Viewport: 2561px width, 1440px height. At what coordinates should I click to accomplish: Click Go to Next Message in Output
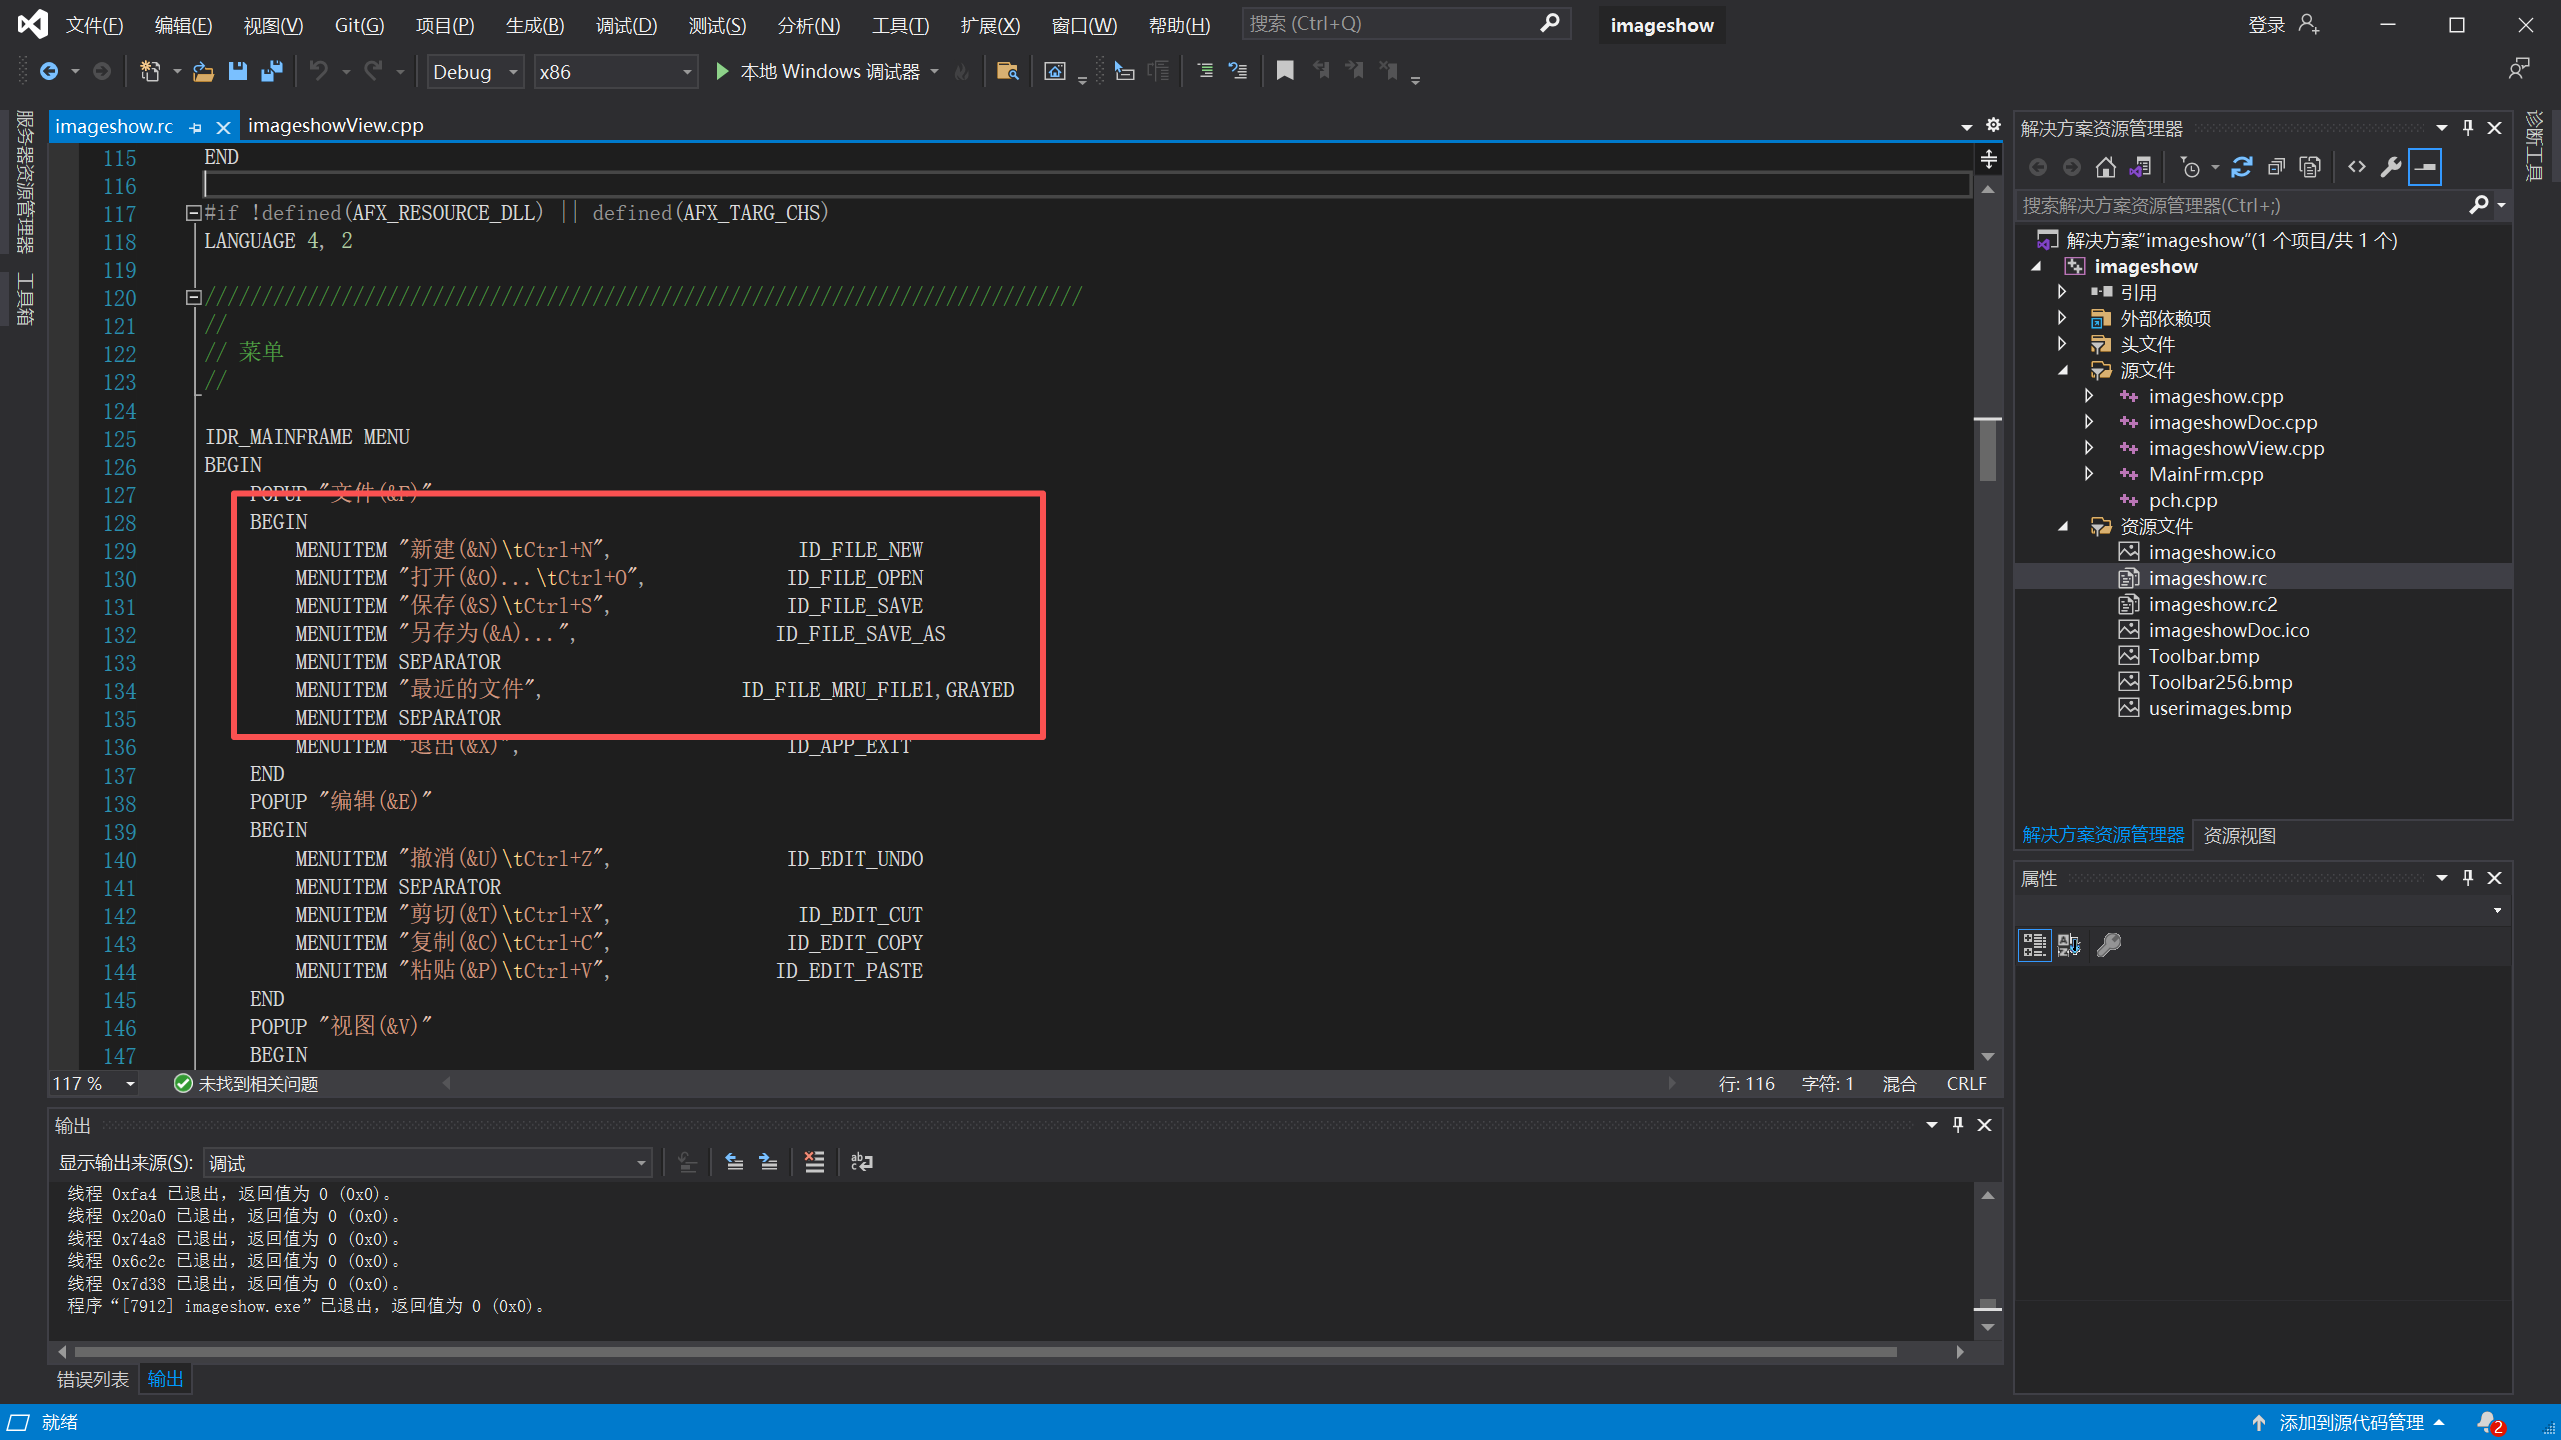point(768,1162)
